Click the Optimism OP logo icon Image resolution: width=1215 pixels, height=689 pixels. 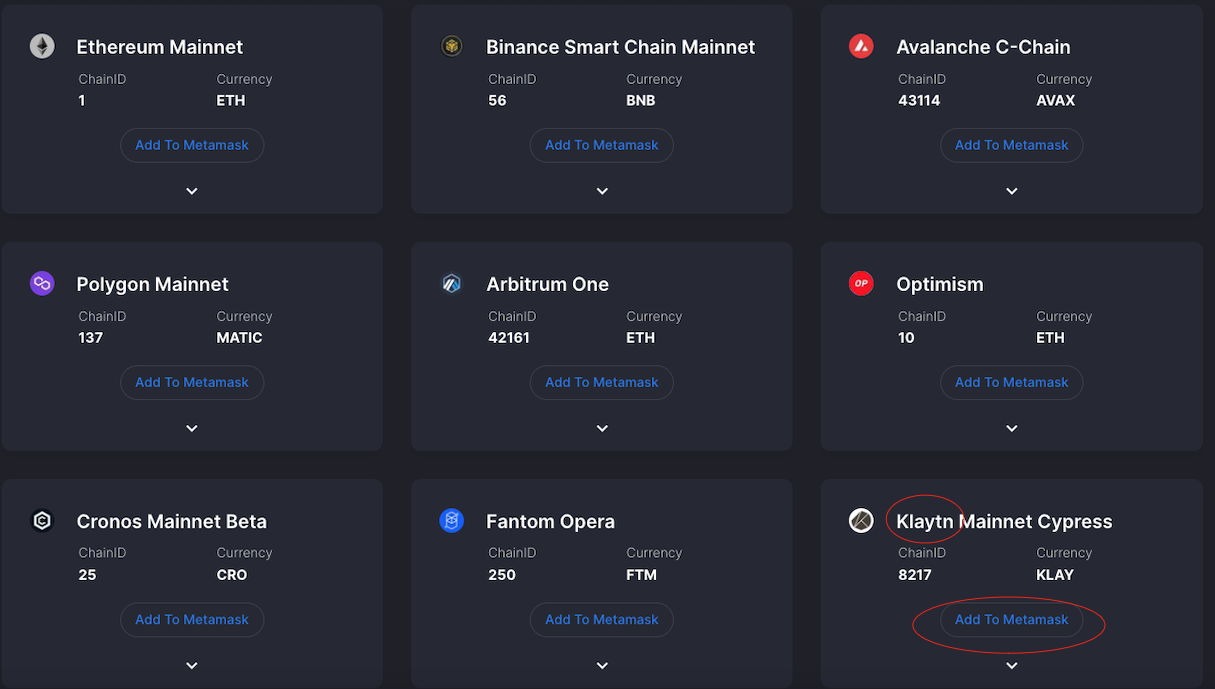click(x=861, y=283)
